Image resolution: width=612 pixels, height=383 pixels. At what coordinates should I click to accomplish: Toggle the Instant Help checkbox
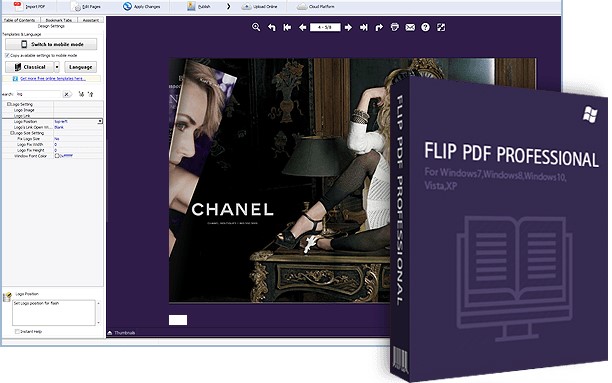(17, 331)
